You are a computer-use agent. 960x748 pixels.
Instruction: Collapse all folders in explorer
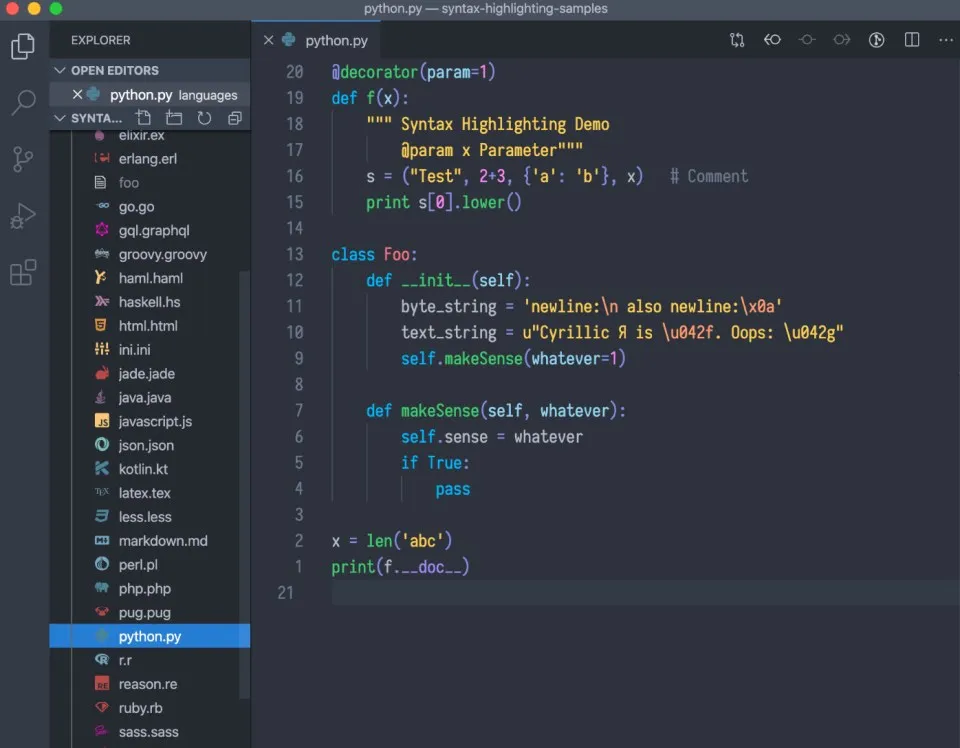click(x=234, y=118)
